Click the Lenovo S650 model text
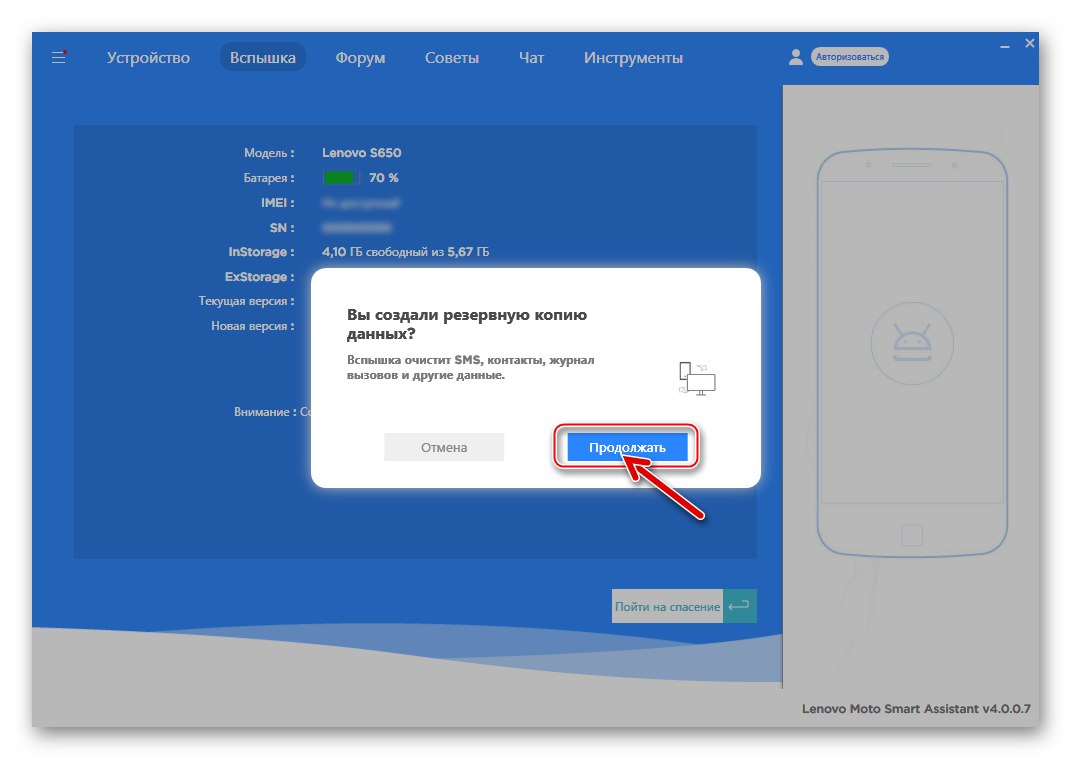This screenshot has height=759, width=1071. [x=362, y=153]
